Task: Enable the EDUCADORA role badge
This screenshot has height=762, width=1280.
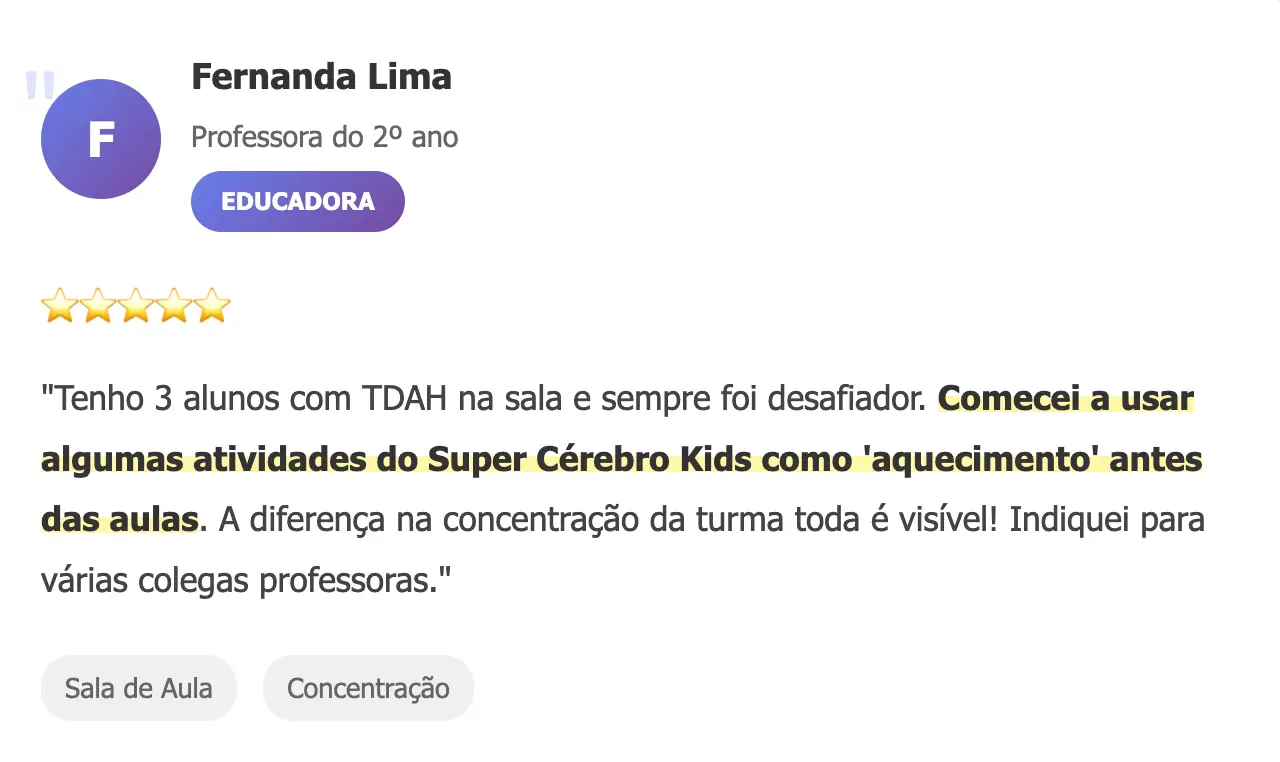Action: click(297, 201)
